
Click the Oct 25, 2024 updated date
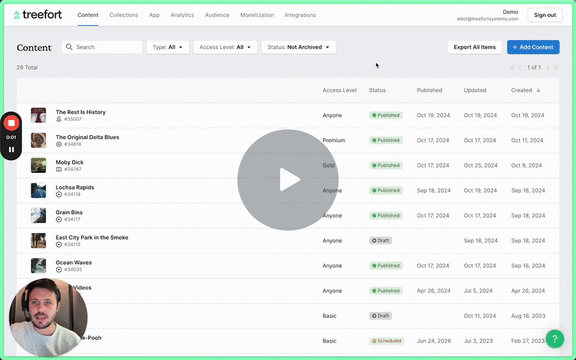click(x=480, y=165)
